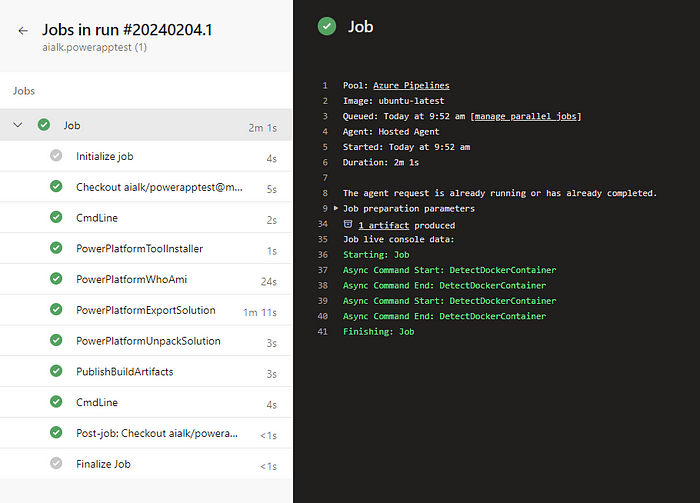Select the PowerPlatformExportSolution step
Image resolution: width=700 pixels, height=503 pixels.
point(146,310)
